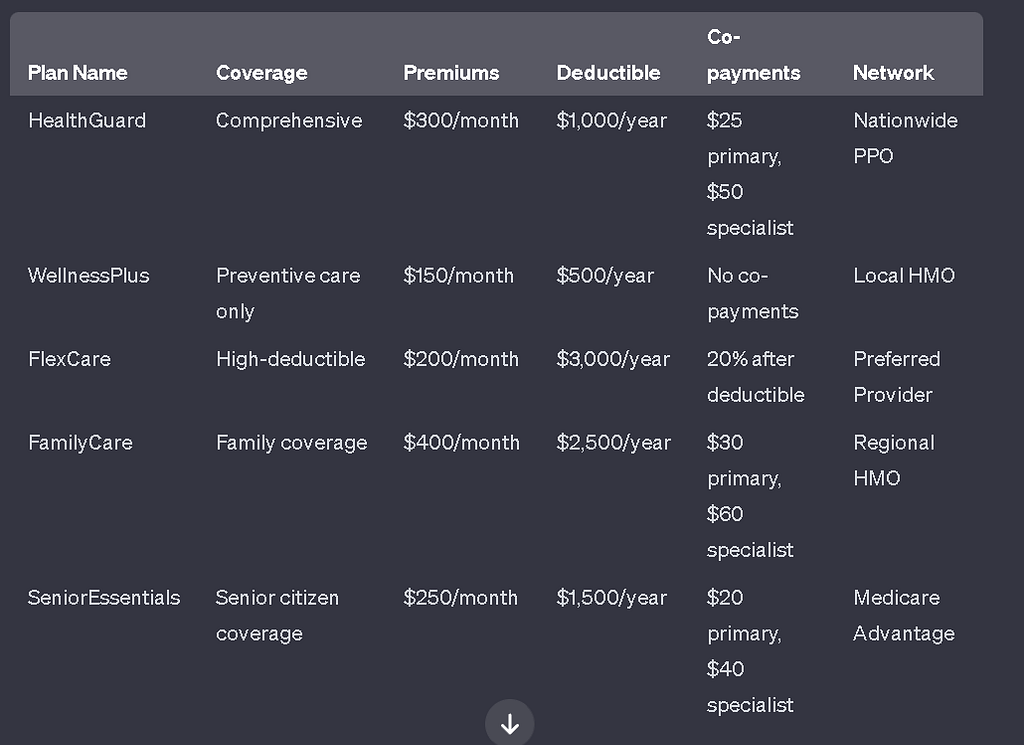Click the Coverage column header

pyautogui.click(x=261, y=73)
